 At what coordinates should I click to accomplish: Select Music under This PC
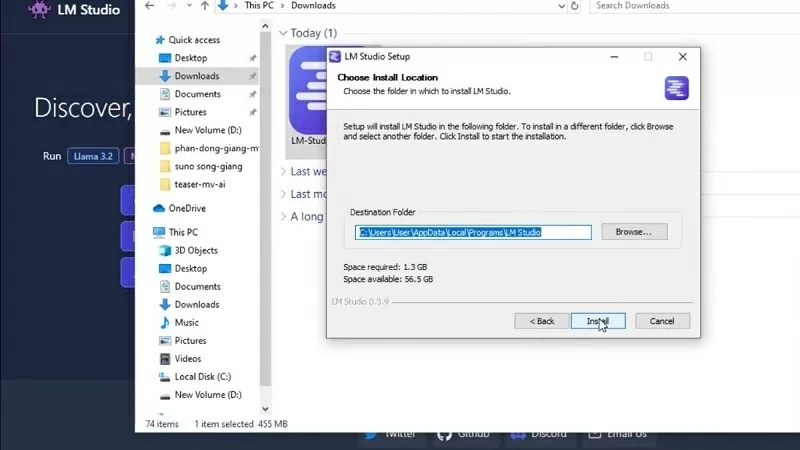(x=186, y=322)
